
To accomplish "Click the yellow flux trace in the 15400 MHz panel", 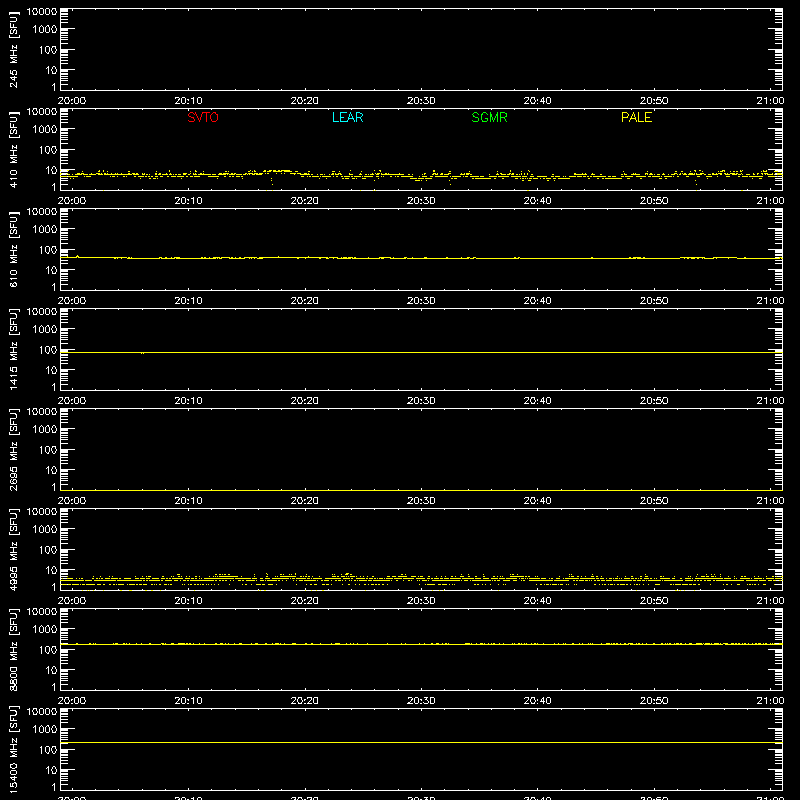I will [x=421, y=742].
